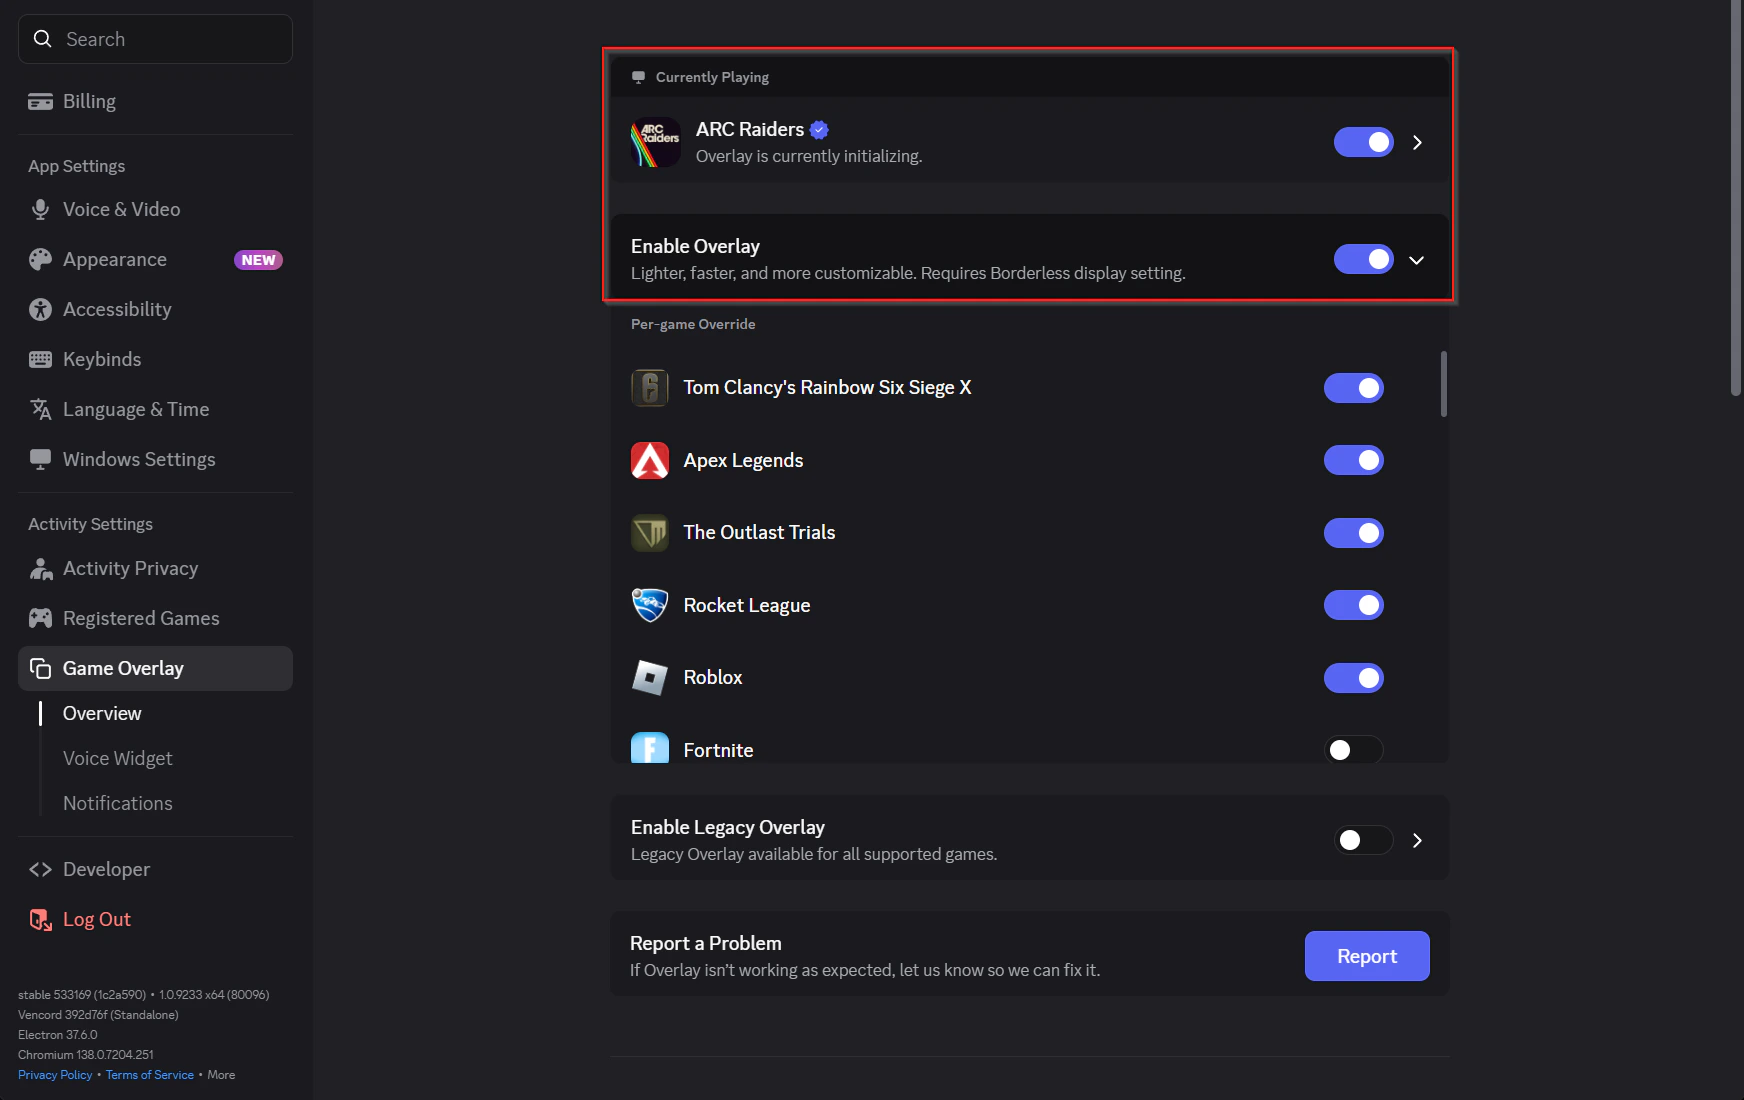Click the More link in footer

(x=221, y=1075)
